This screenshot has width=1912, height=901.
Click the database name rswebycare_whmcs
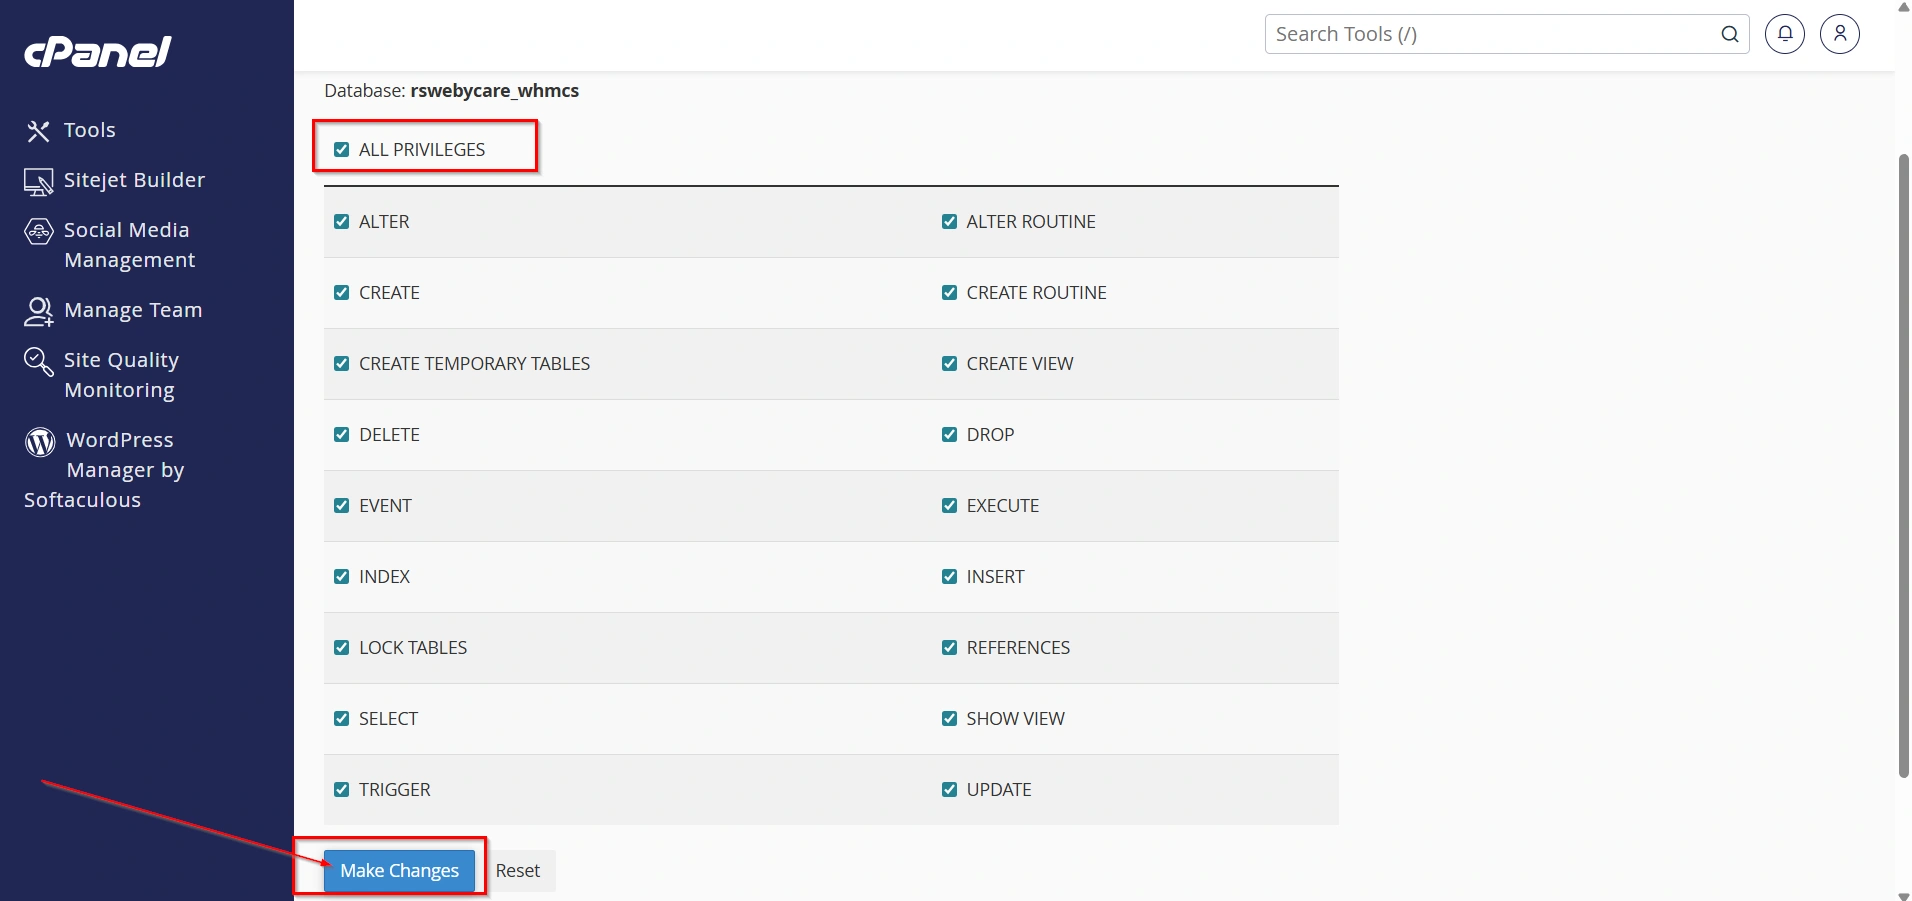pos(494,91)
